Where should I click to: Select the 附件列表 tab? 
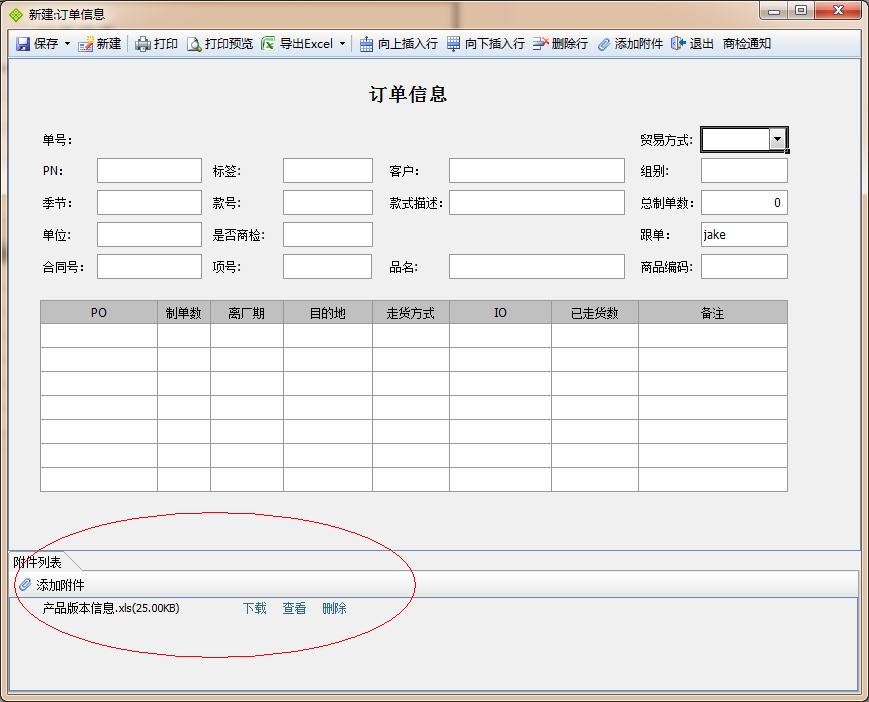[x=38, y=562]
